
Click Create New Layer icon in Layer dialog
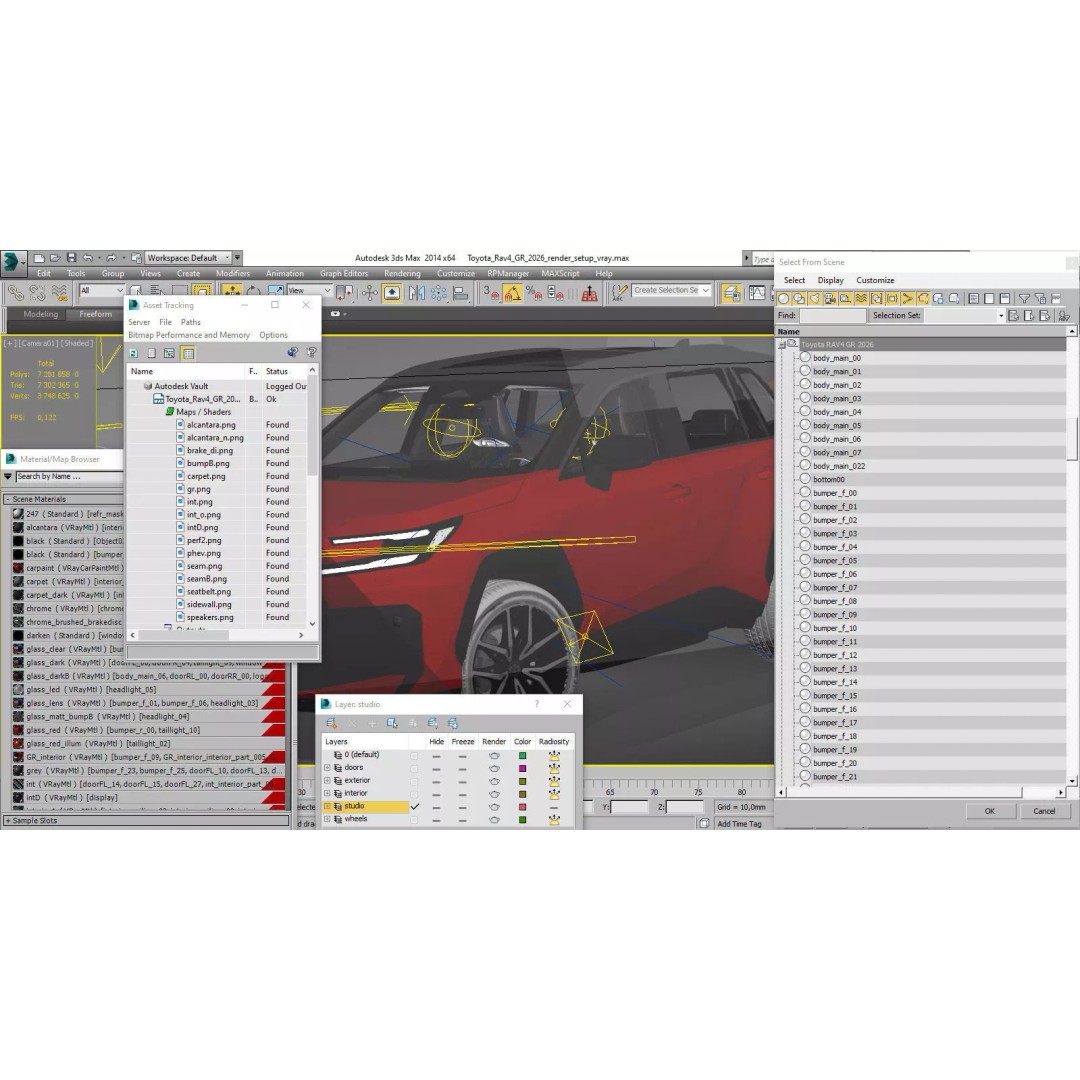coord(331,723)
